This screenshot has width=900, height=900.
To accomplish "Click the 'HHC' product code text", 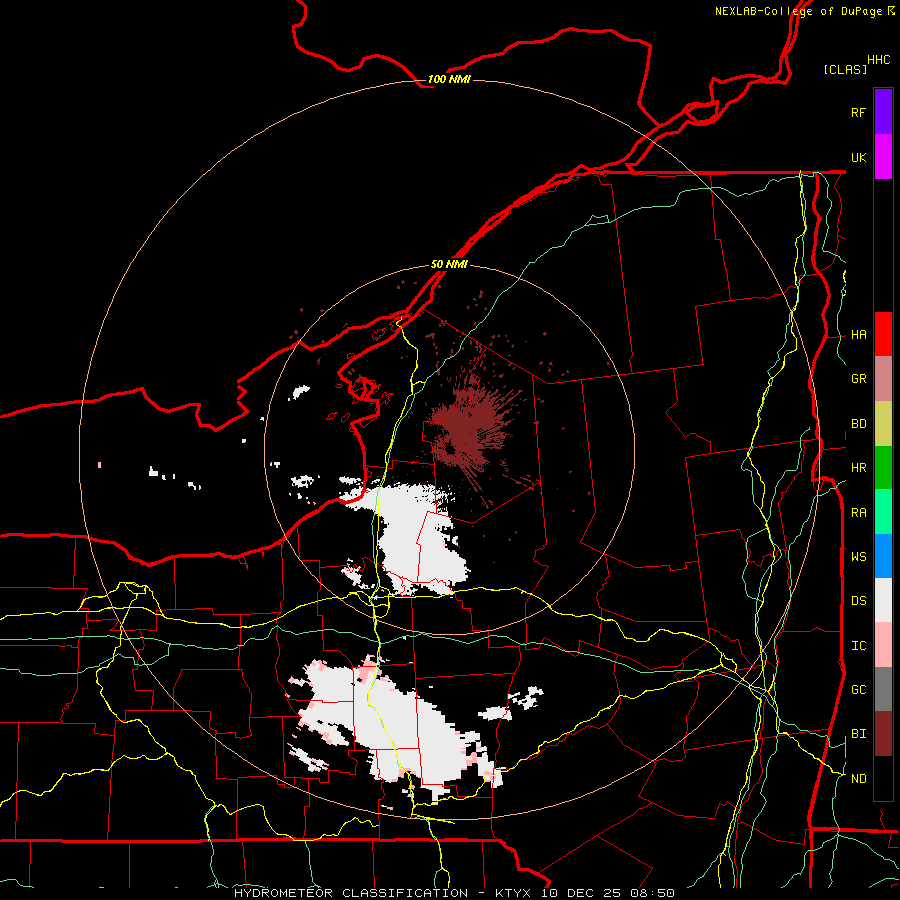I will click(x=878, y=60).
